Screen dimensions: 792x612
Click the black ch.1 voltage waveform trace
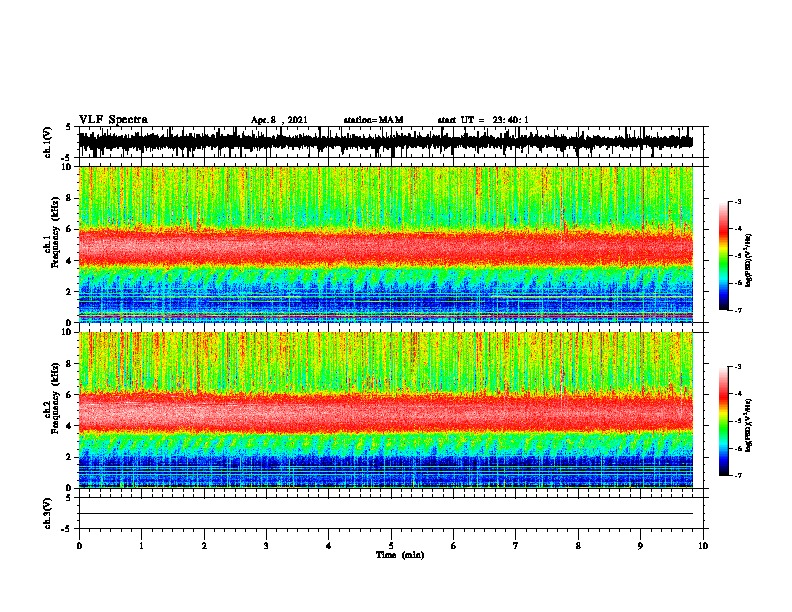[386, 142]
